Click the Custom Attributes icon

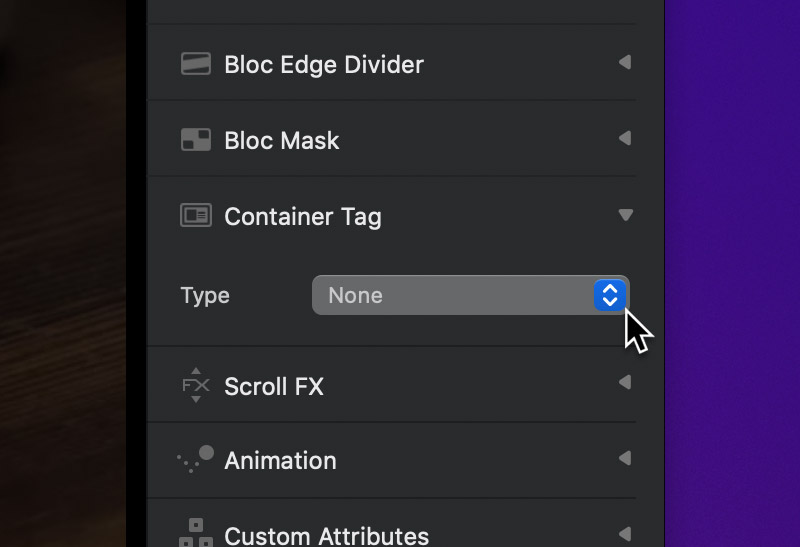[196, 532]
